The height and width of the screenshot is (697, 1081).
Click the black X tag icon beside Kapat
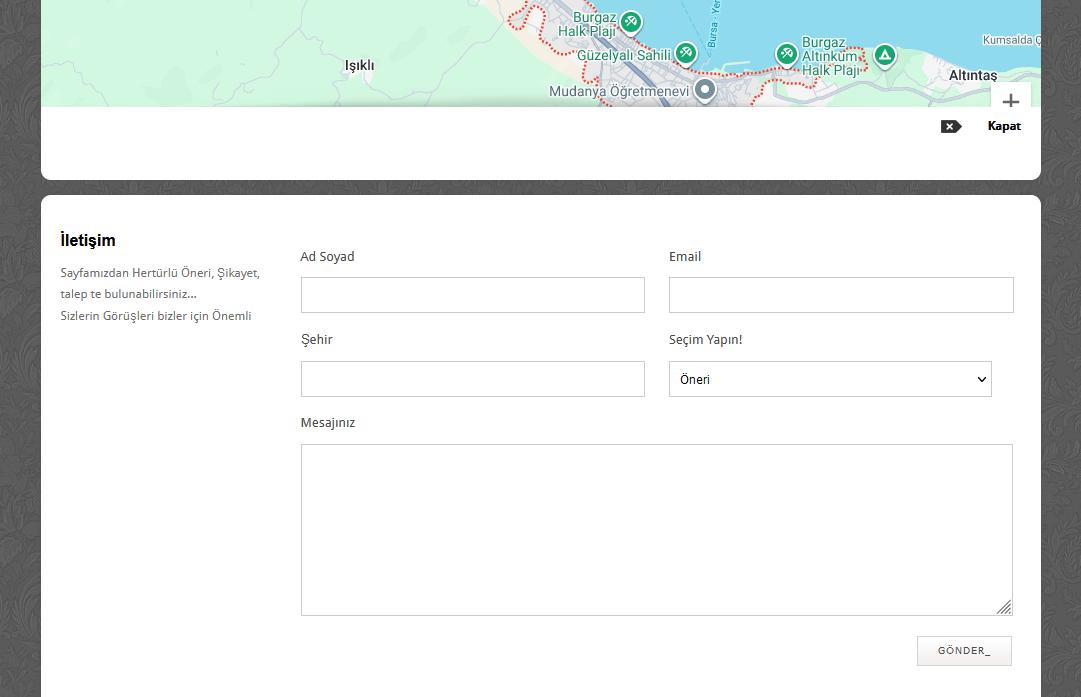click(x=950, y=127)
